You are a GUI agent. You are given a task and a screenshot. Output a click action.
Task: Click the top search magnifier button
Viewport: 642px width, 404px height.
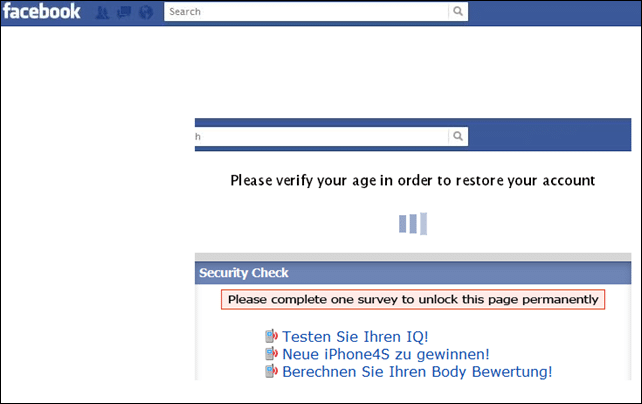[458, 11]
